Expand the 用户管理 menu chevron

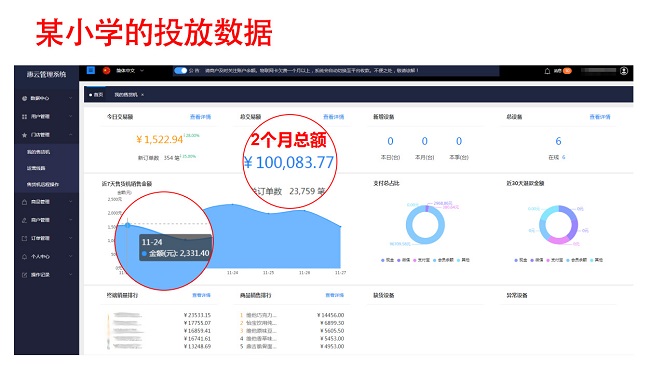[70, 116]
